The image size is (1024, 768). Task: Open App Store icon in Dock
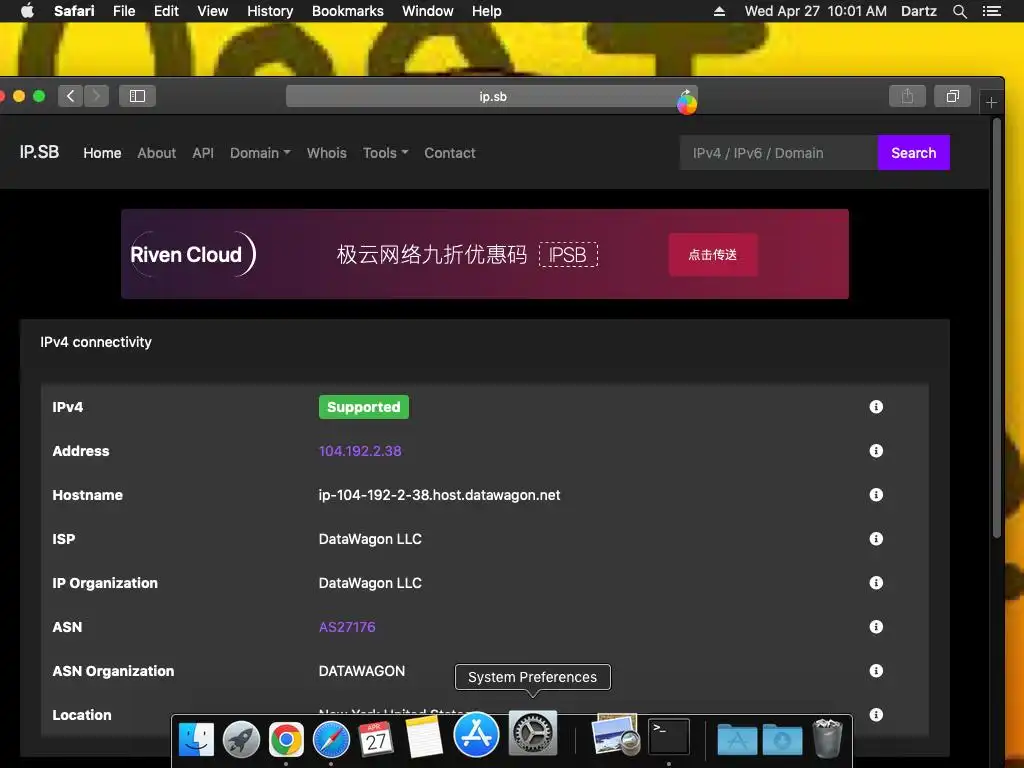(476, 734)
